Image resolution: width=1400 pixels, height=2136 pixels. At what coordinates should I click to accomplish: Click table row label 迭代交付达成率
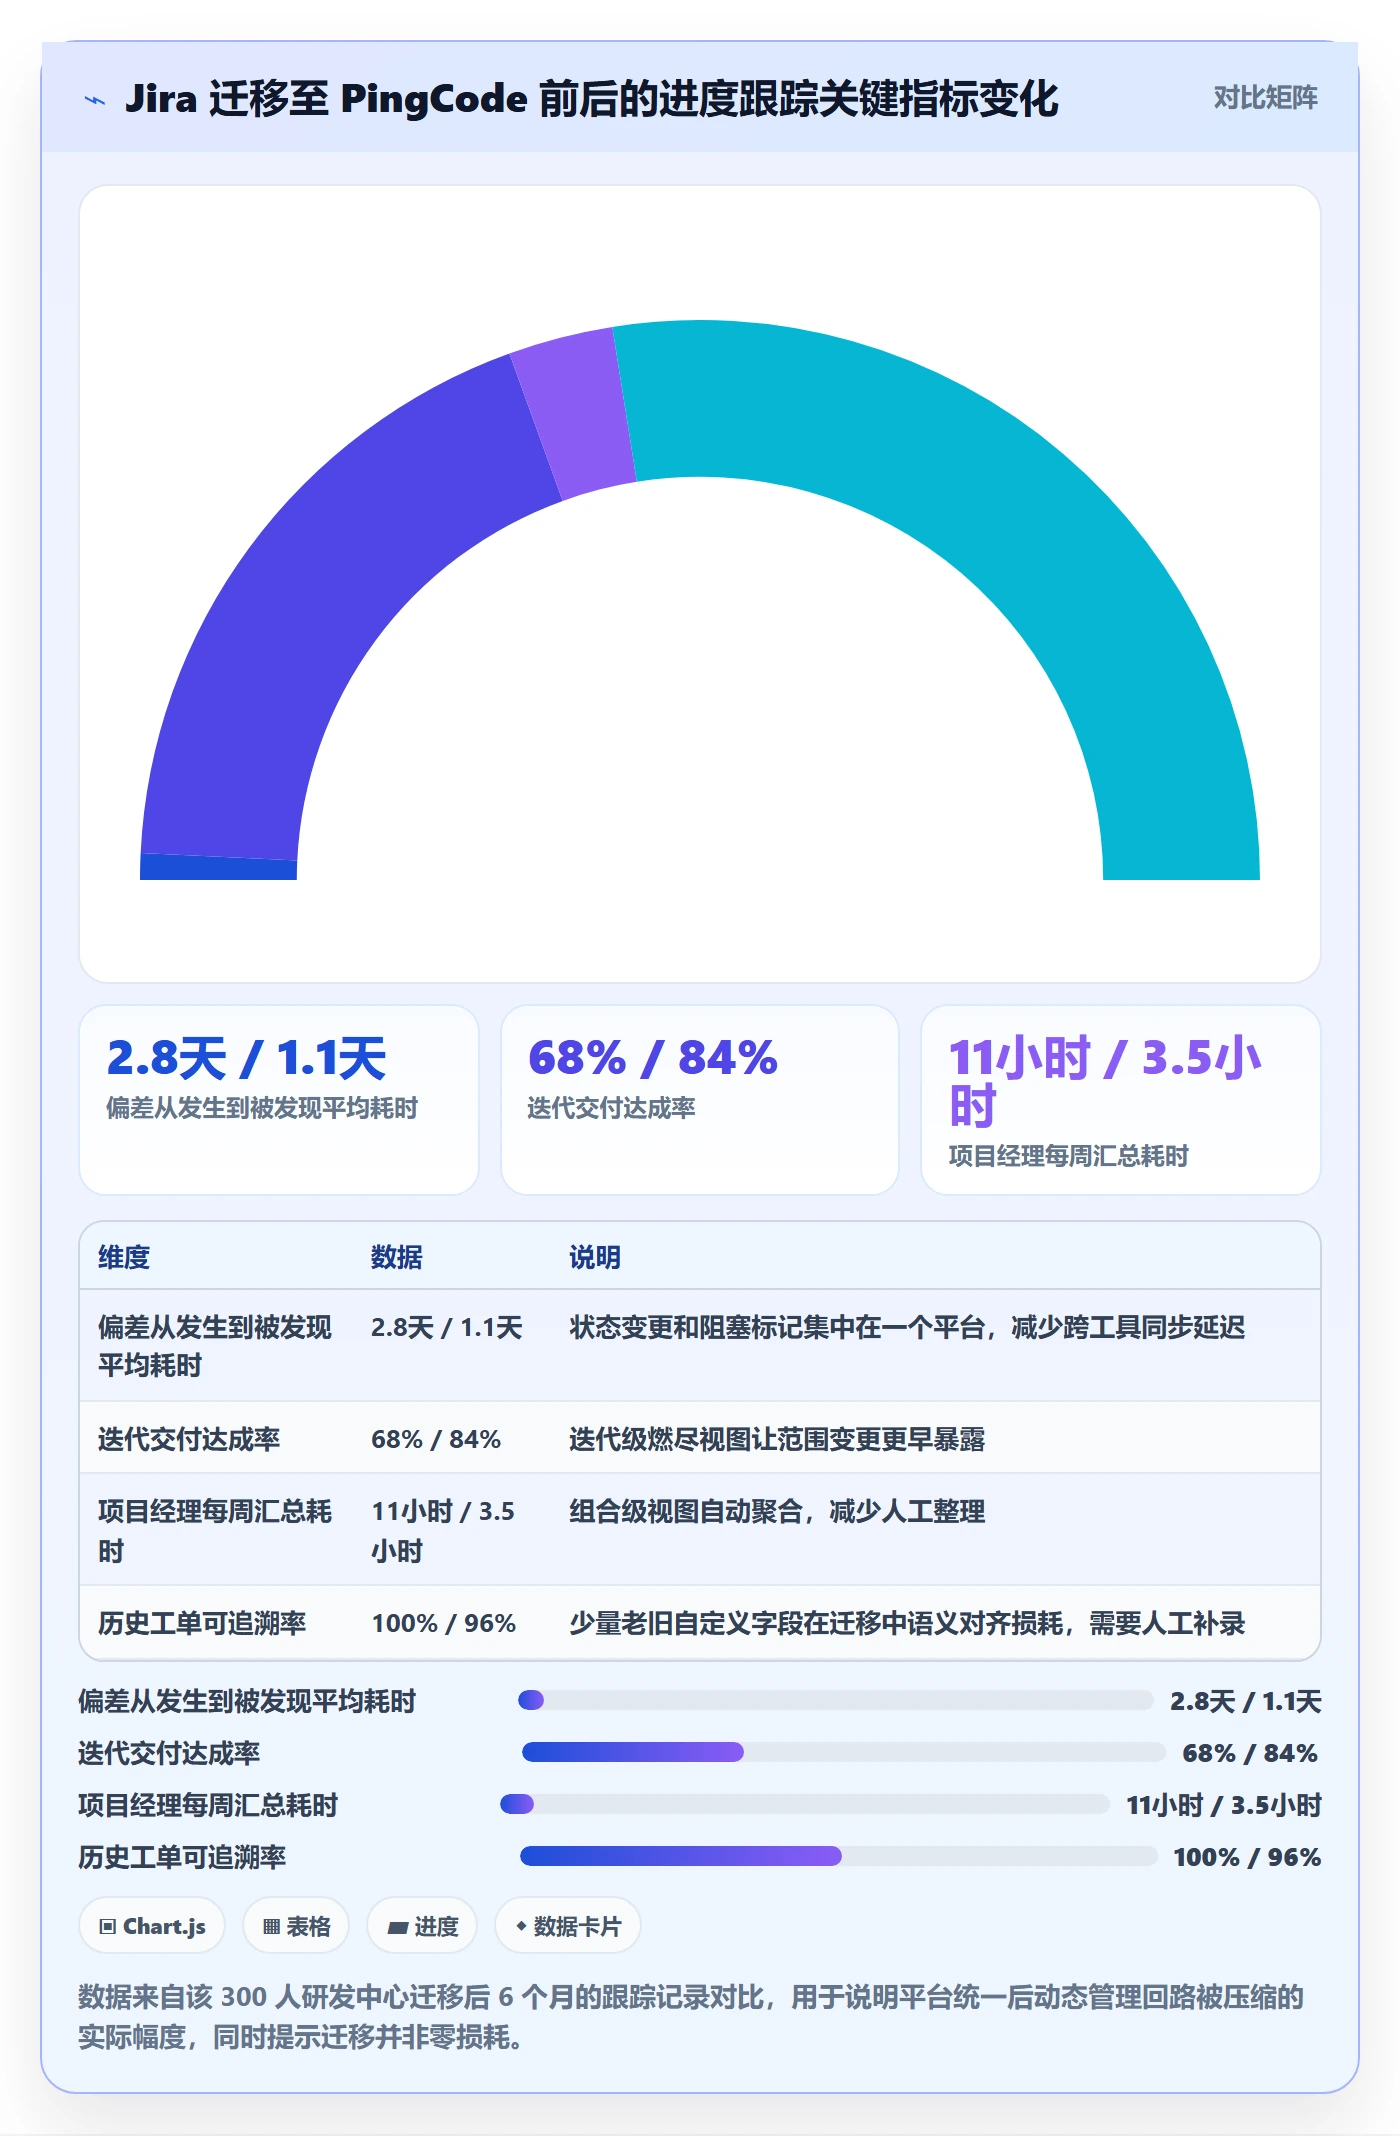pyautogui.click(x=189, y=1439)
